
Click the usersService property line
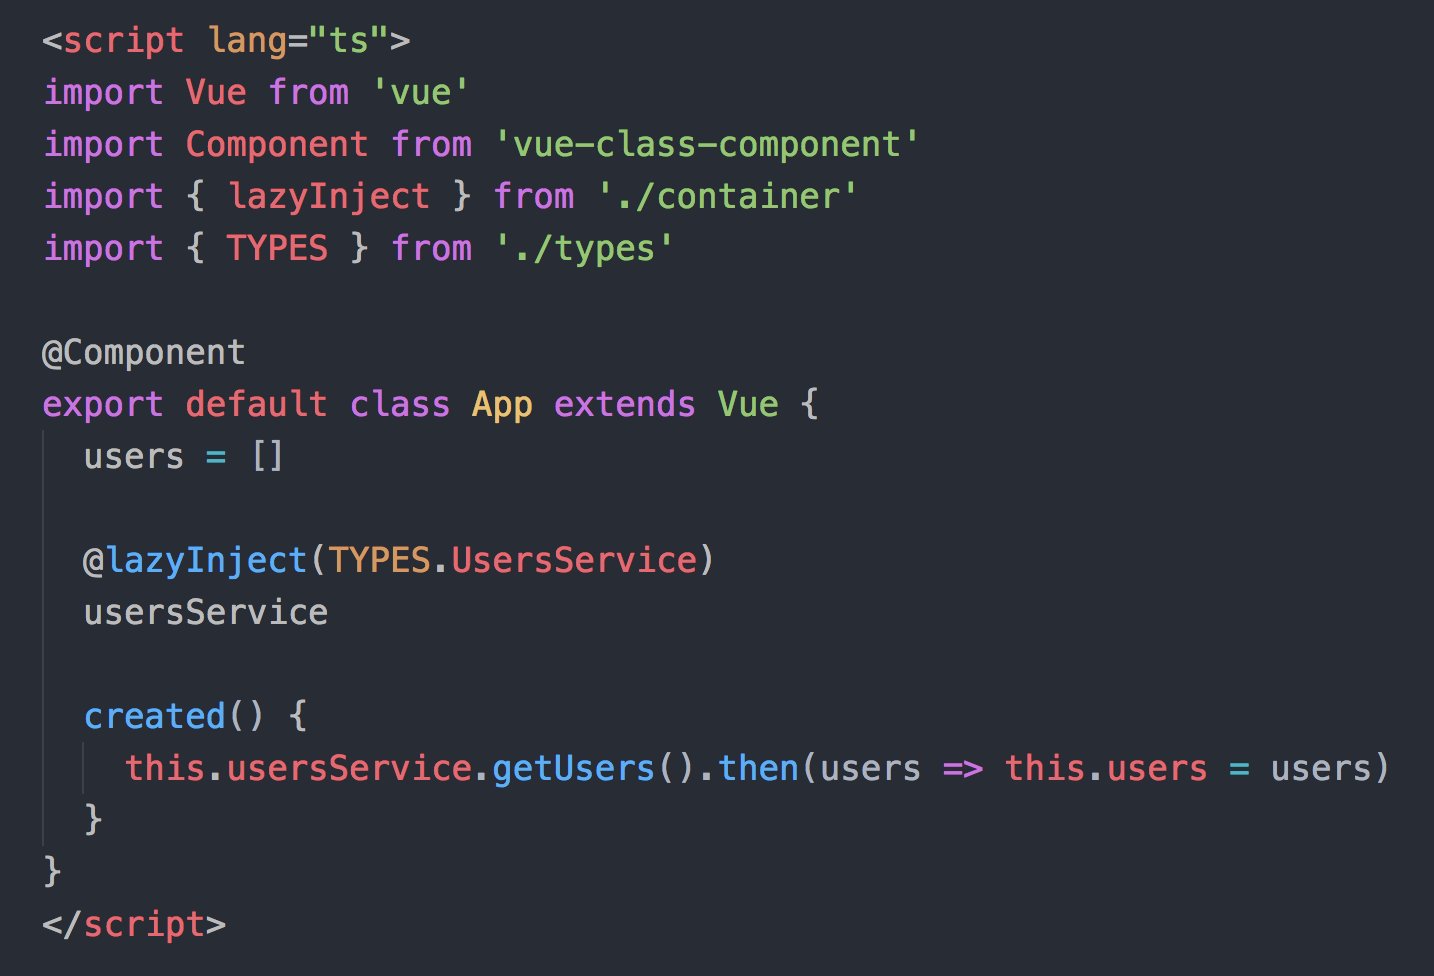point(206,613)
